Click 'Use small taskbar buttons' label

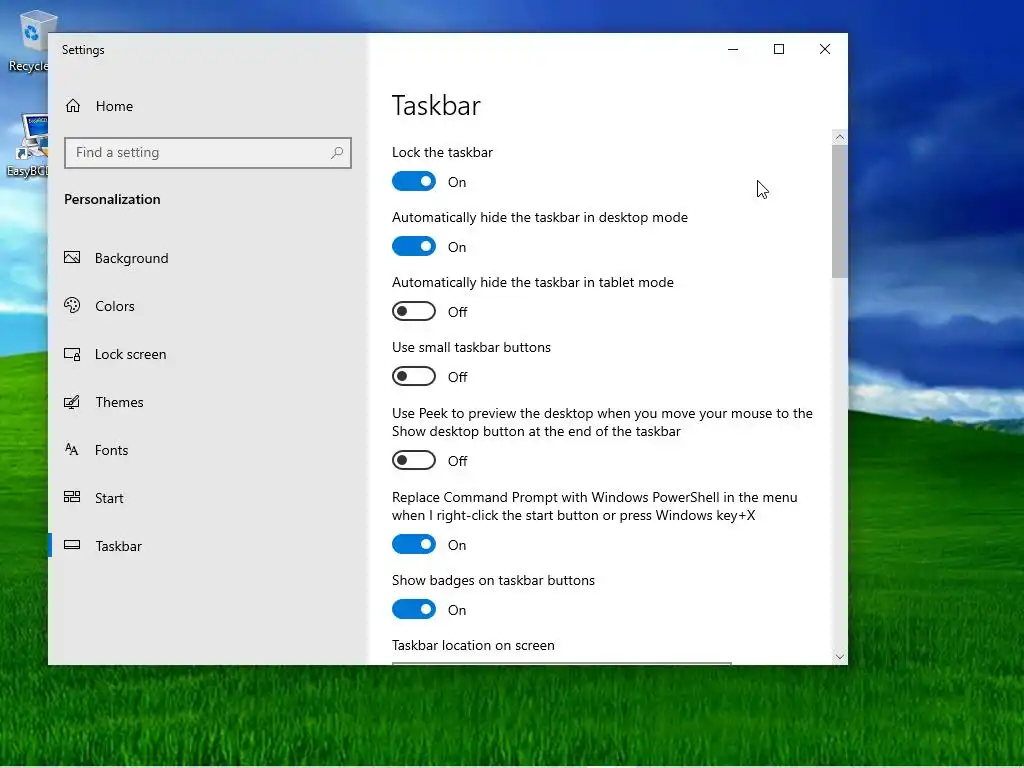click(x=472, y=347)
